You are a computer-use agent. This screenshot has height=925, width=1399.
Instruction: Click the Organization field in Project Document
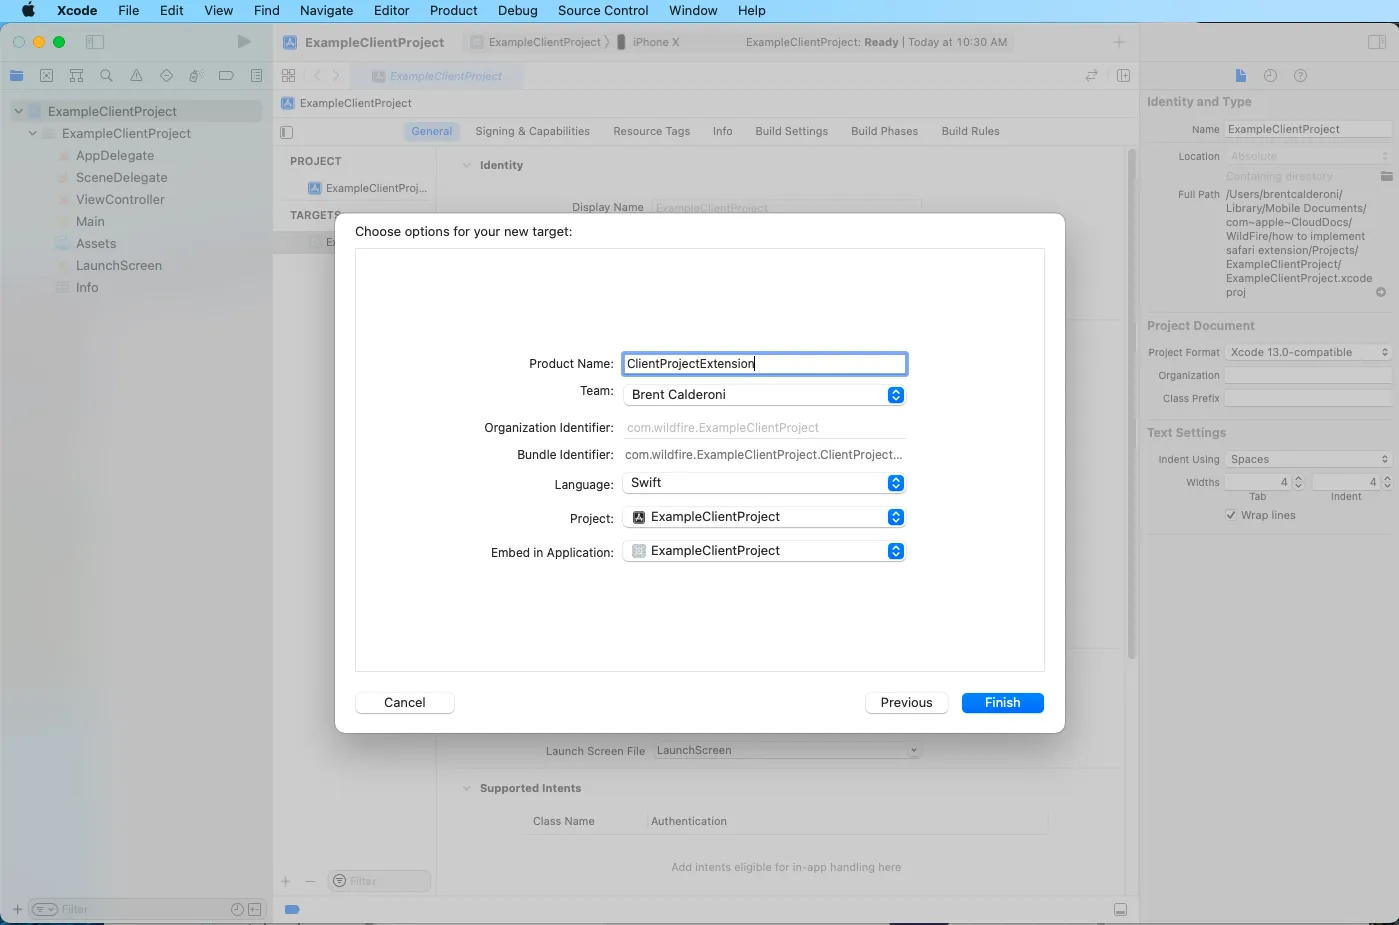point(1308,375)
